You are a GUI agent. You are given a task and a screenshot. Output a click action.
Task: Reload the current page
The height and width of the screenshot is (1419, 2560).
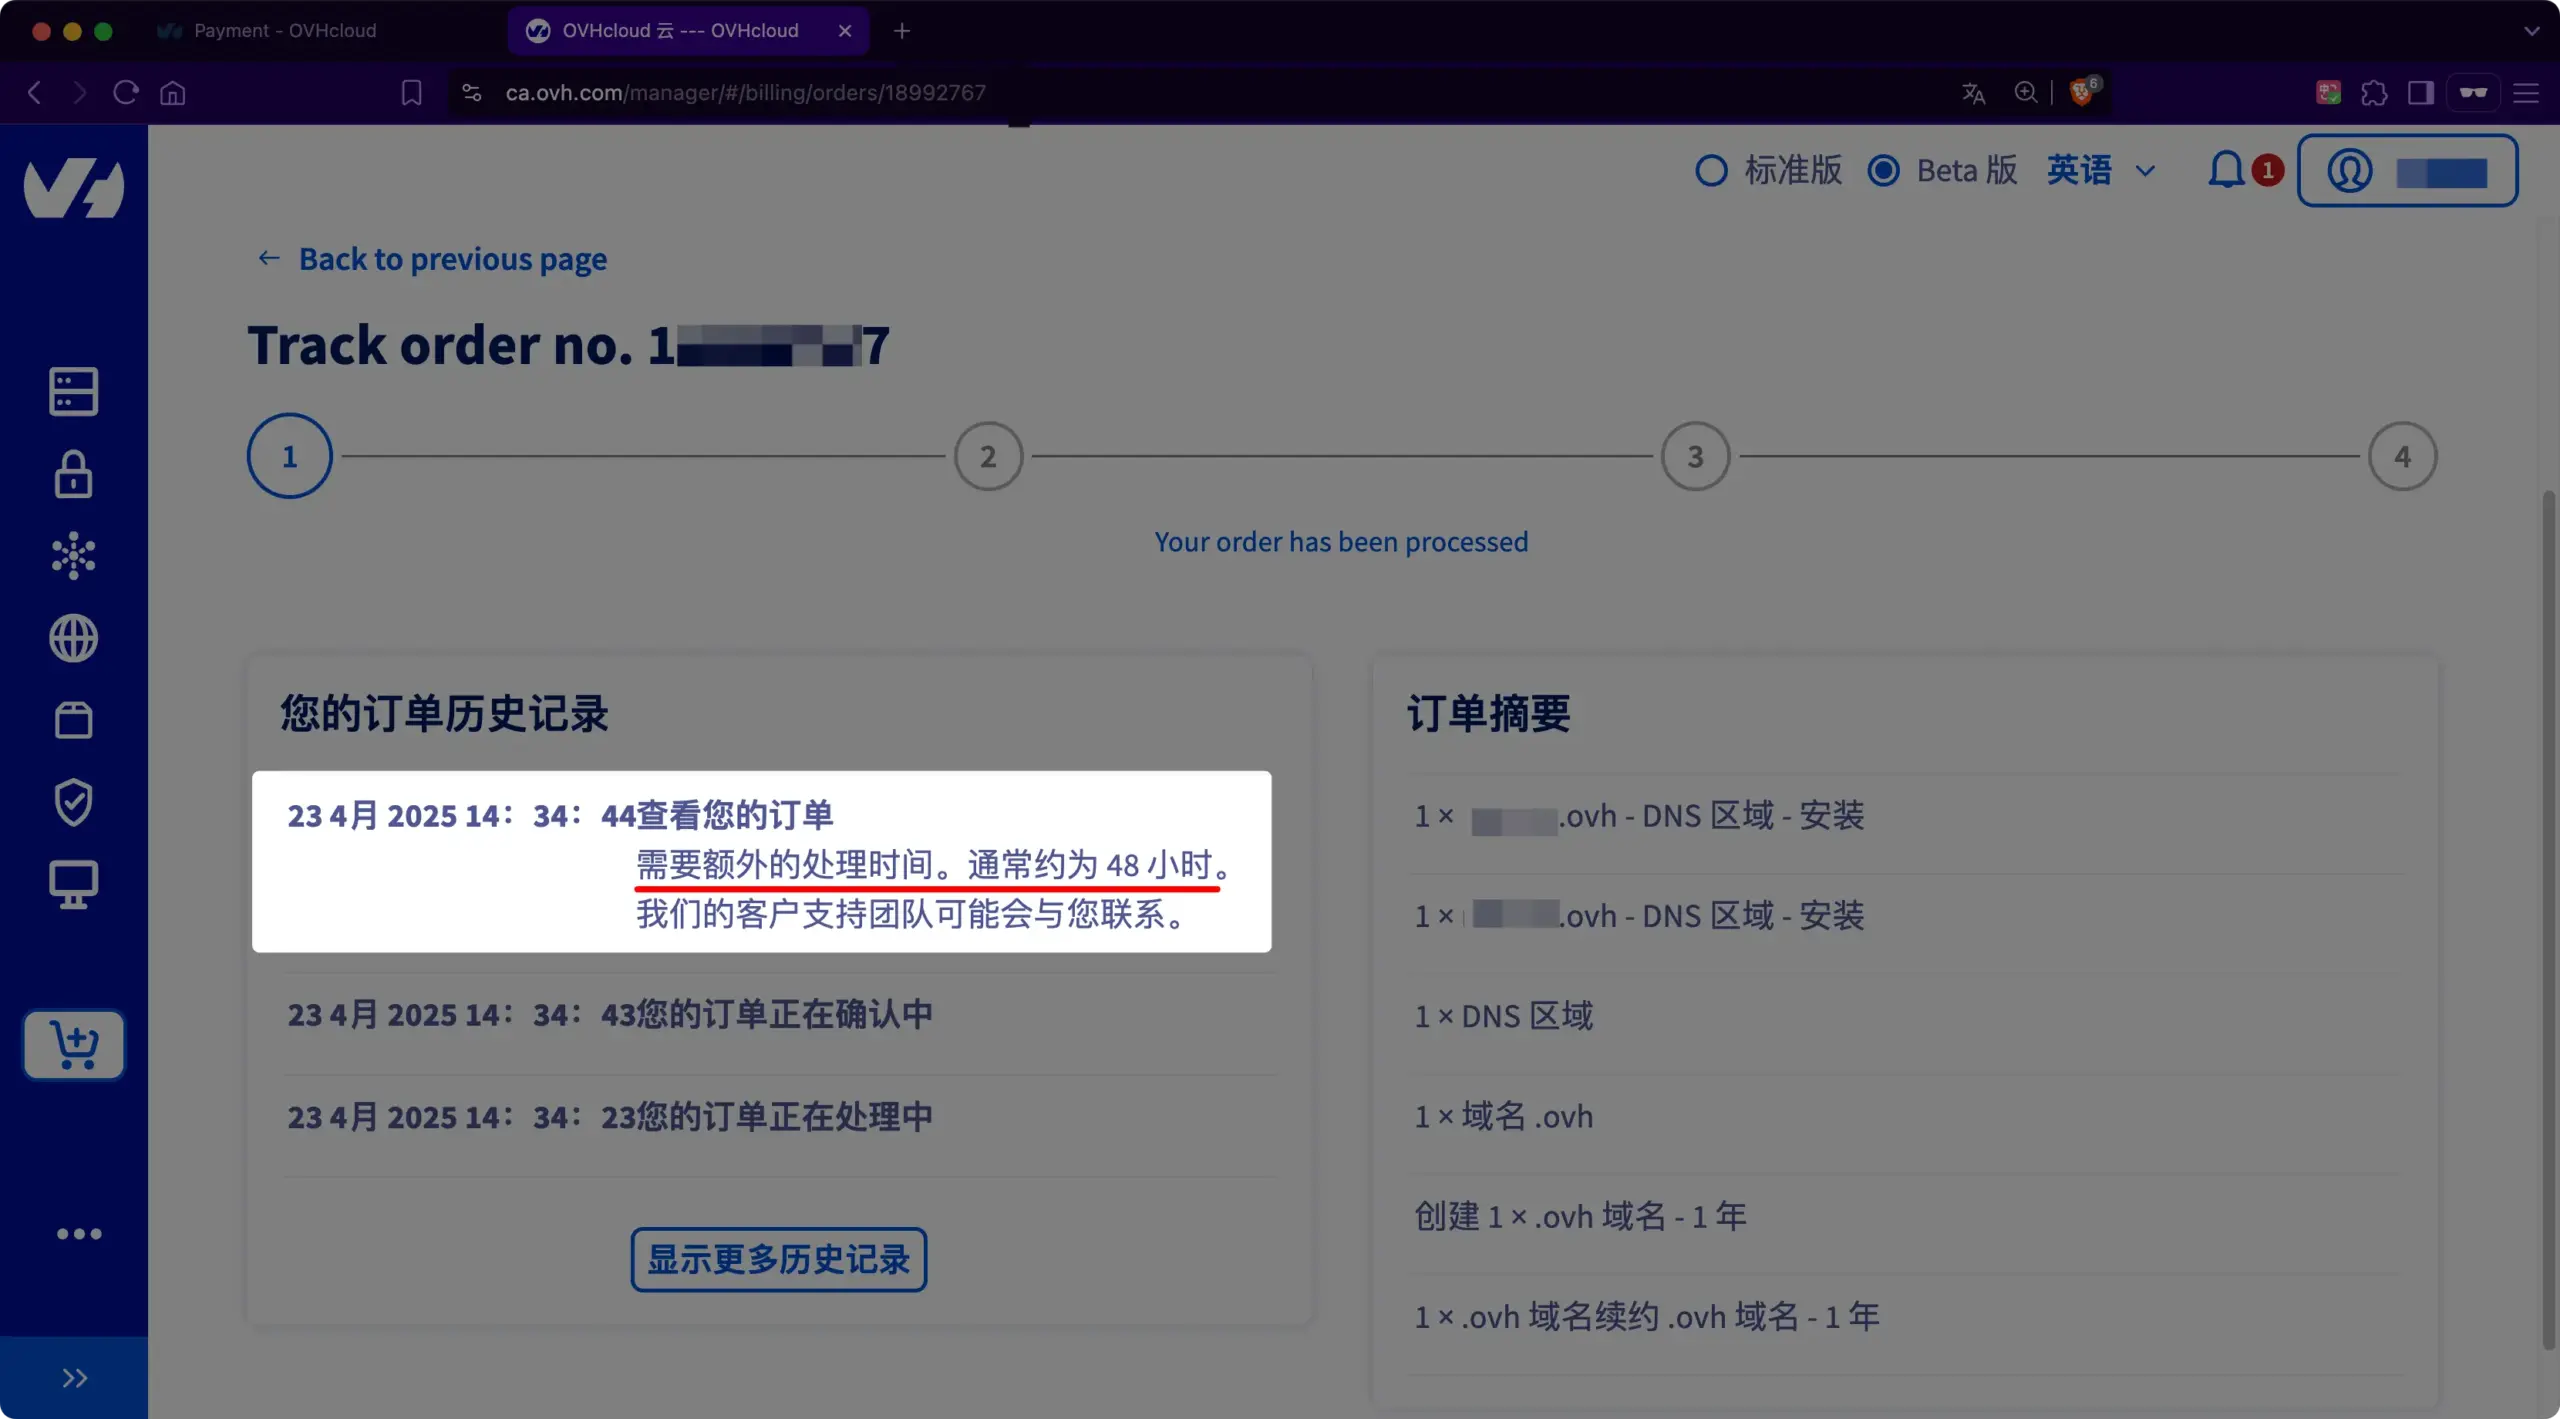click(126, 93)
